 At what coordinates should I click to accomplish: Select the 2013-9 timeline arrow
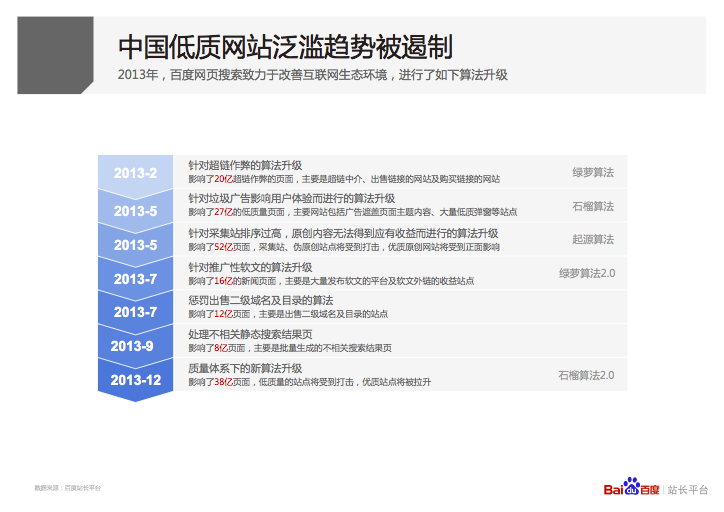coord(135,346)
